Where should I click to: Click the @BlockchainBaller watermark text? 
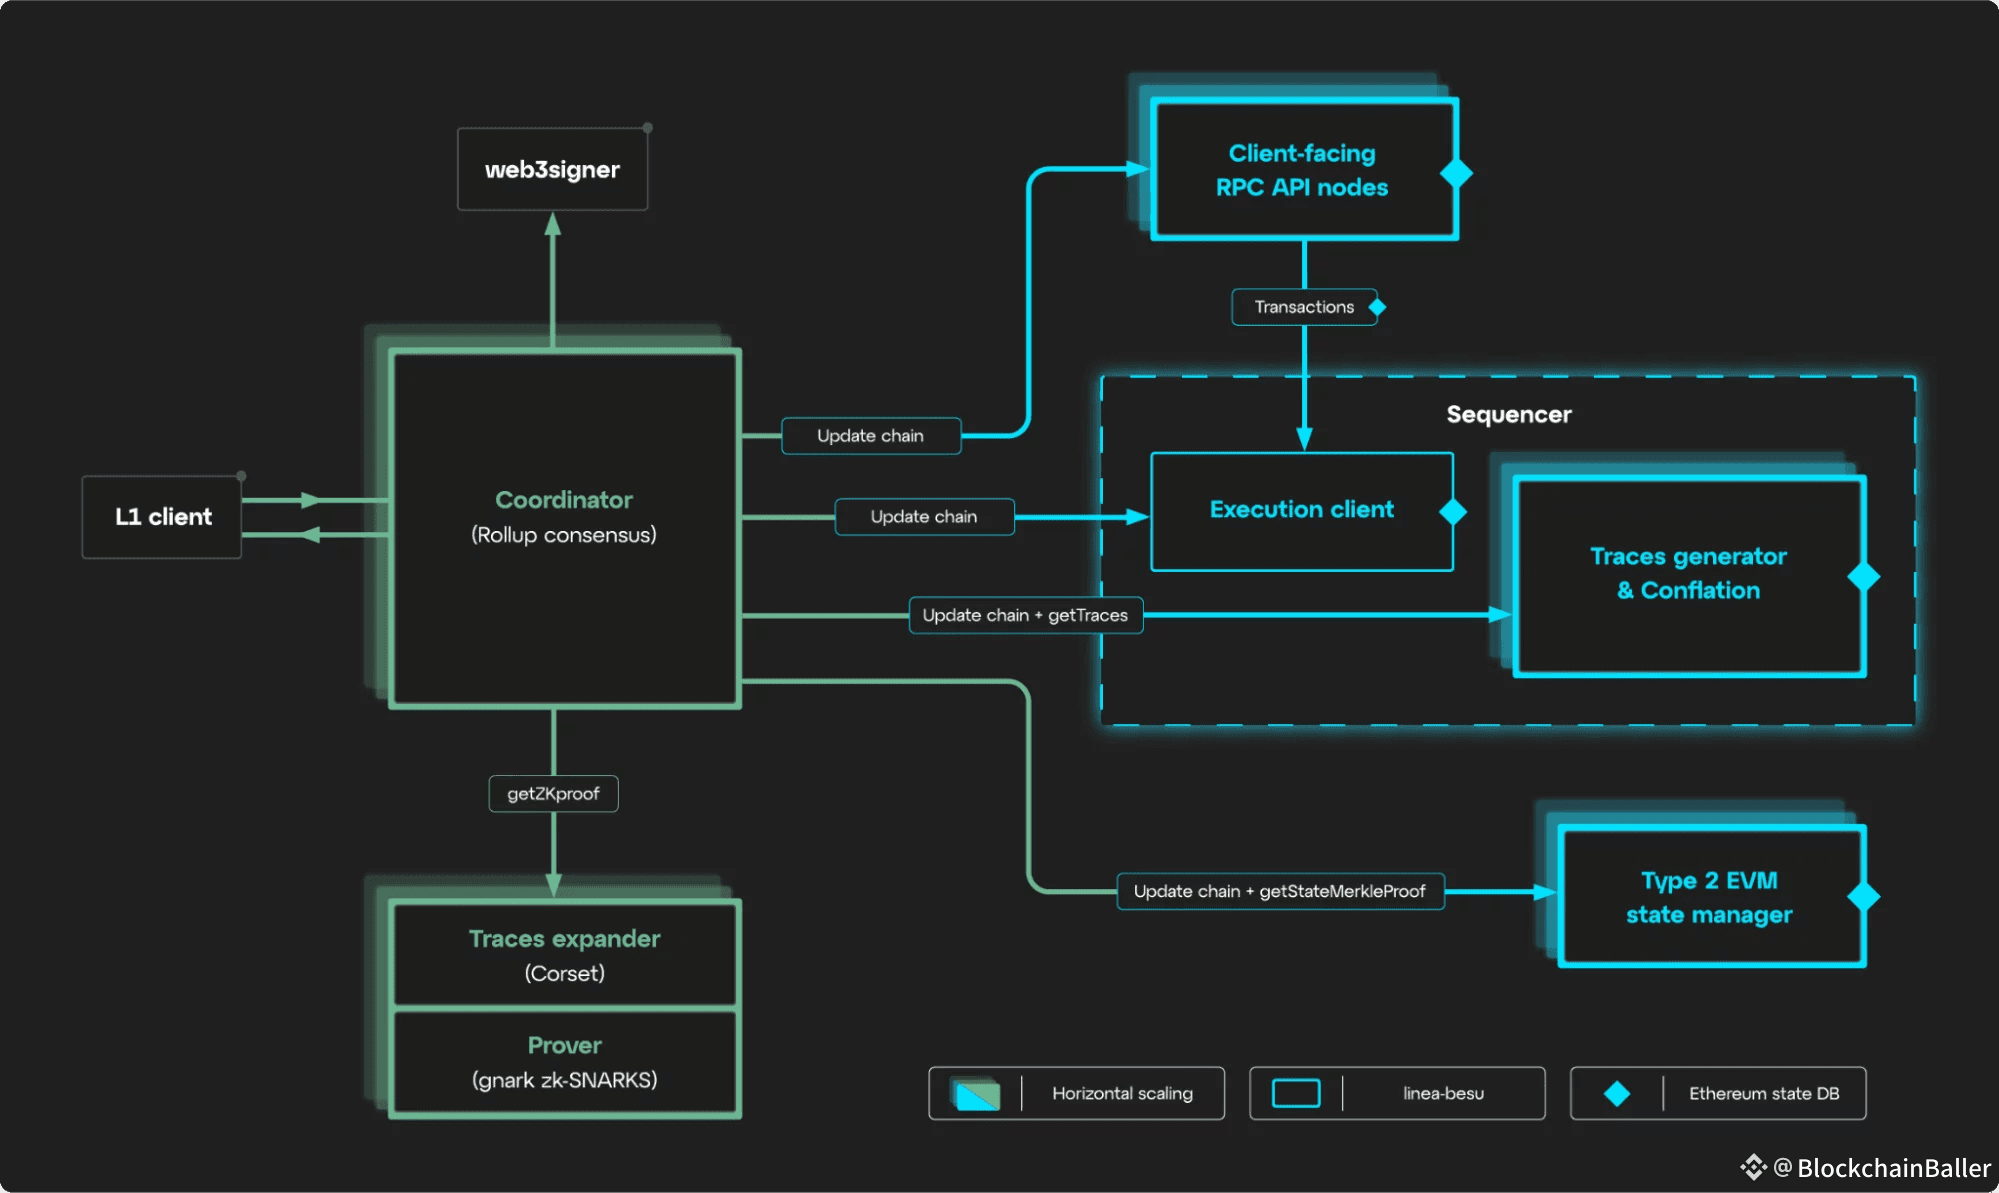1883,1168
